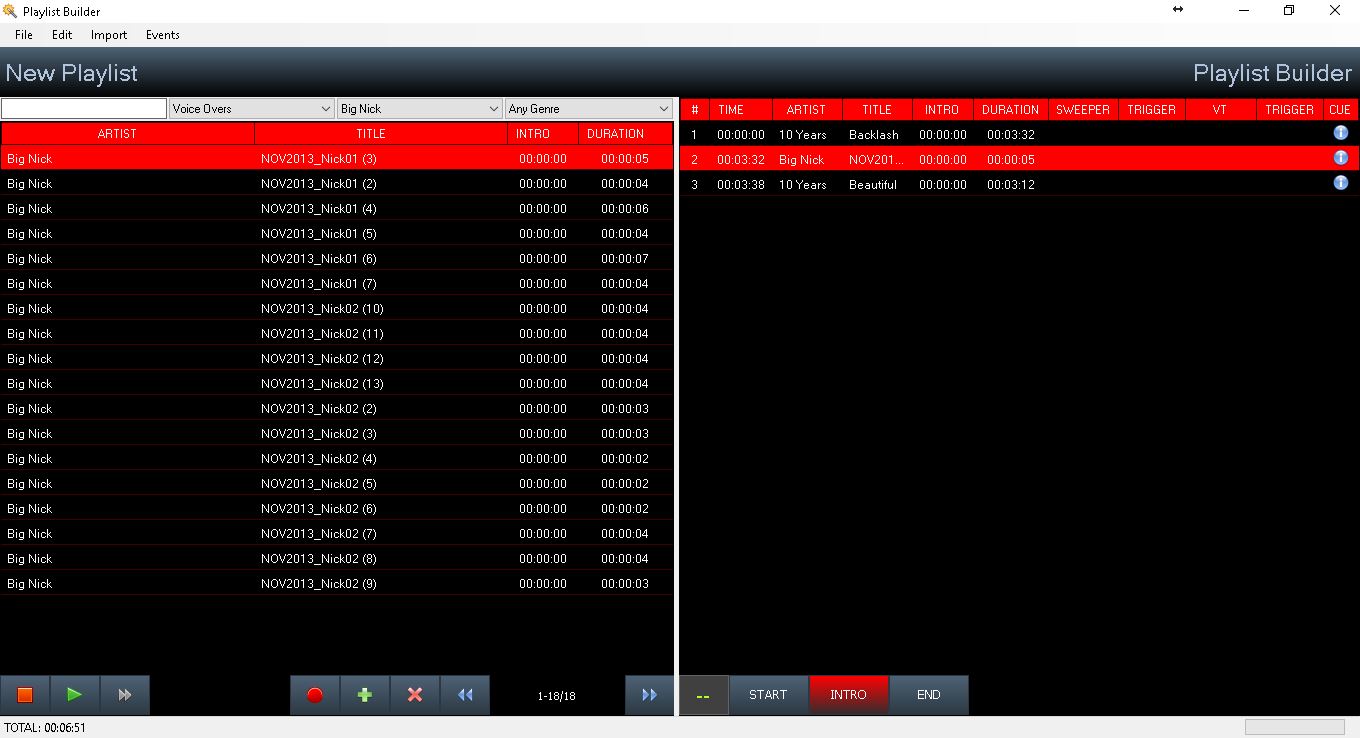1360x738 pixels.
Task: Click the Playlist Builder app icon in title bar
Action: pos(10,11)
